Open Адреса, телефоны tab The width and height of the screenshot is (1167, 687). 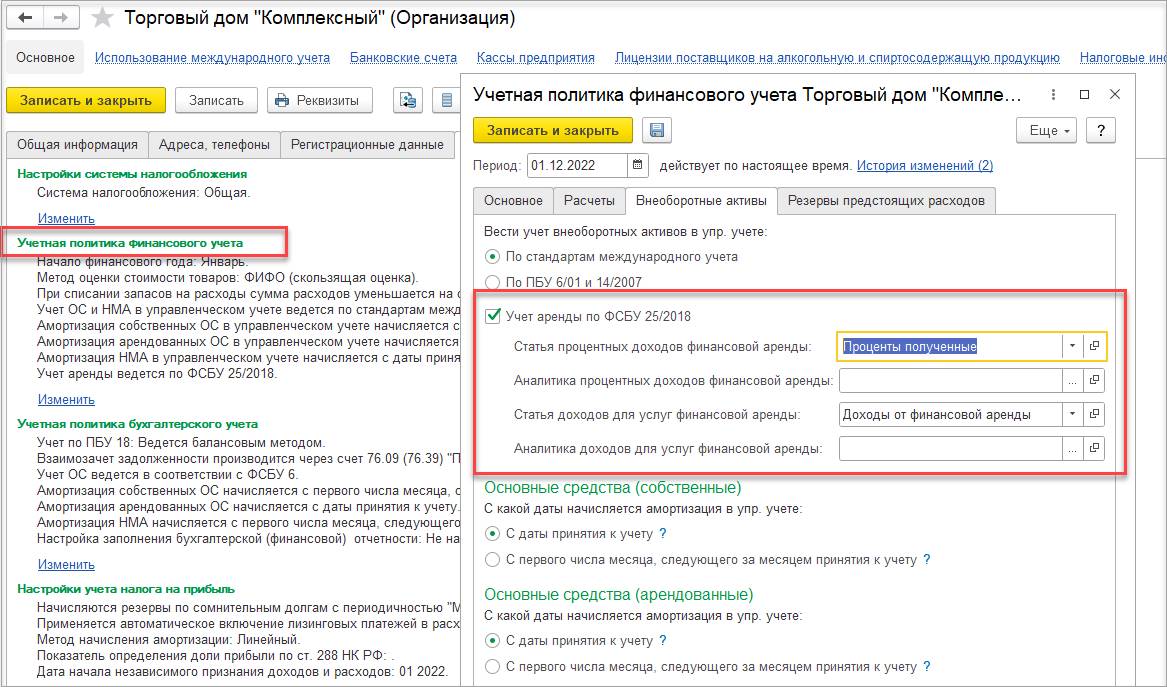coord(214,144)
